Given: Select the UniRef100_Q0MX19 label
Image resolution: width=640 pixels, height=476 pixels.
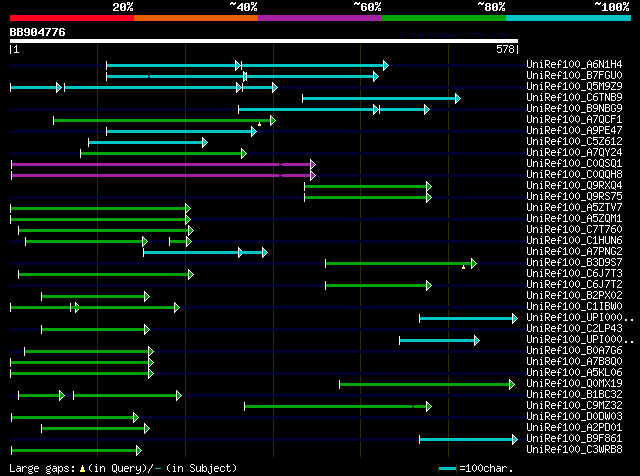Looking at the screenshot, I should pyautogui.click(x=574, y=384).
